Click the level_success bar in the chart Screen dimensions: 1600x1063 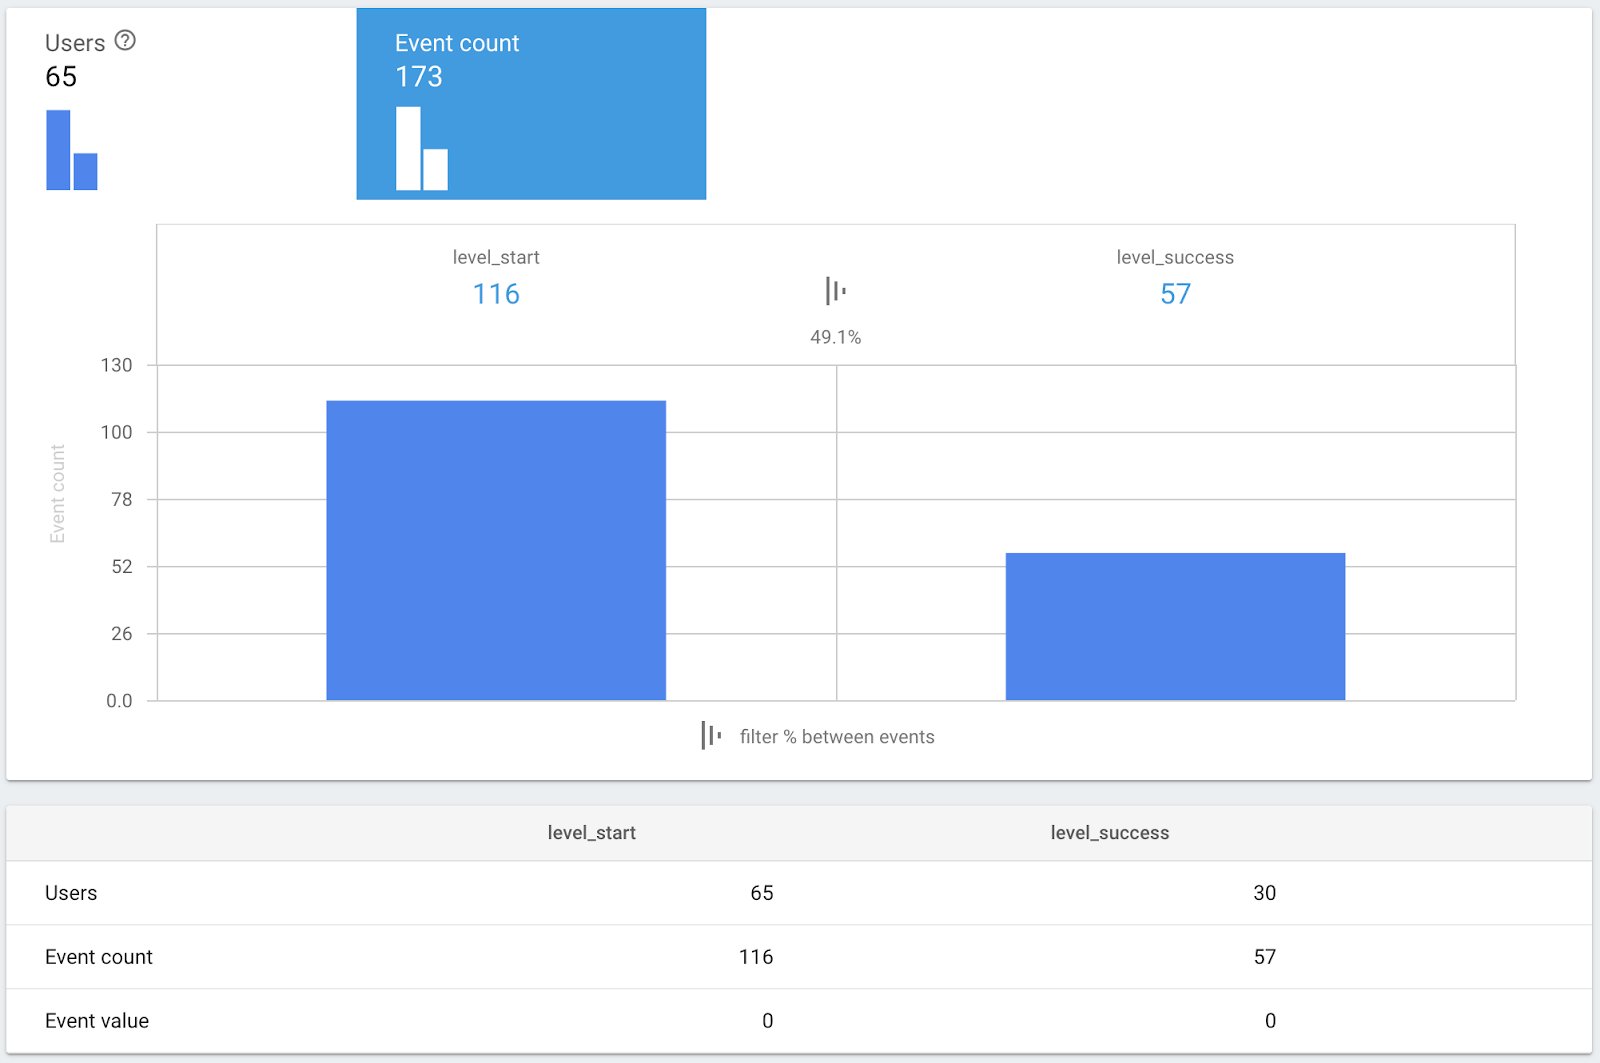pos(1175,626)
